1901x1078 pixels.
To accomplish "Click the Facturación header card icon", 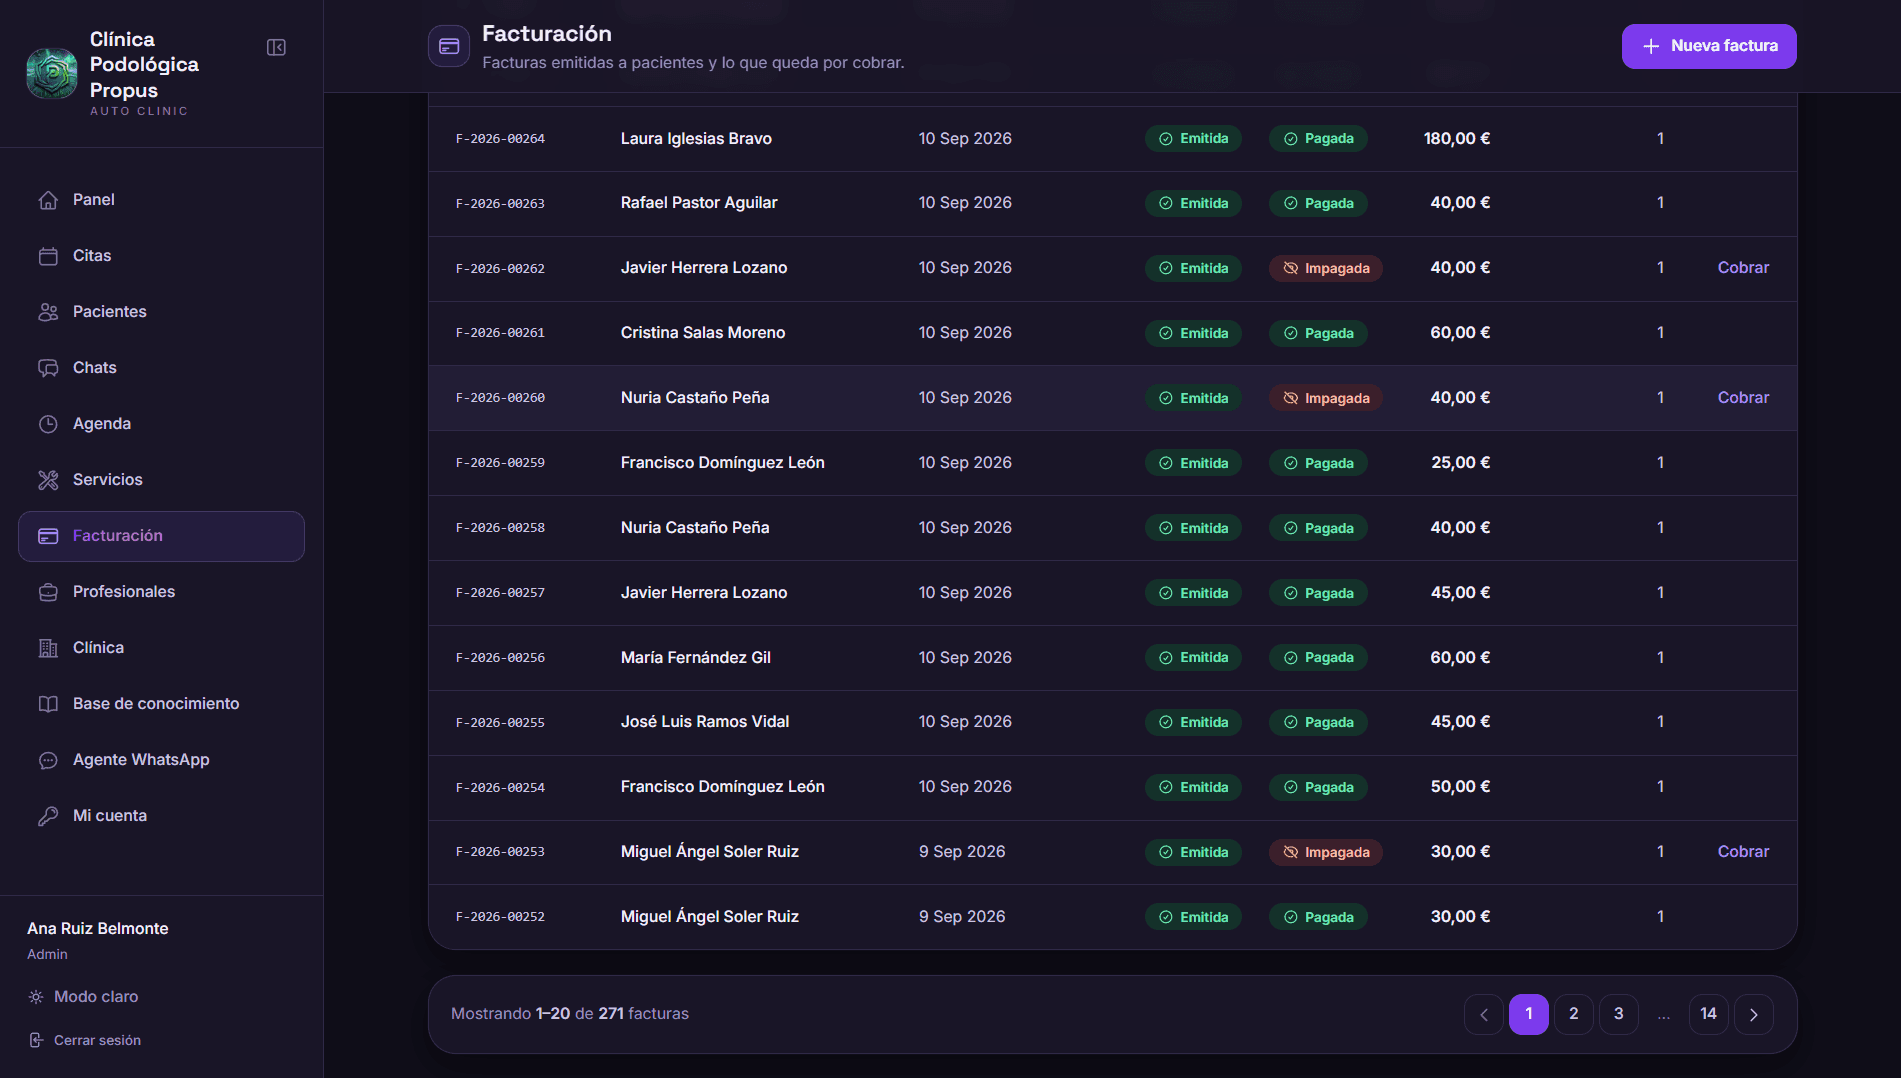I will point(449,46).
